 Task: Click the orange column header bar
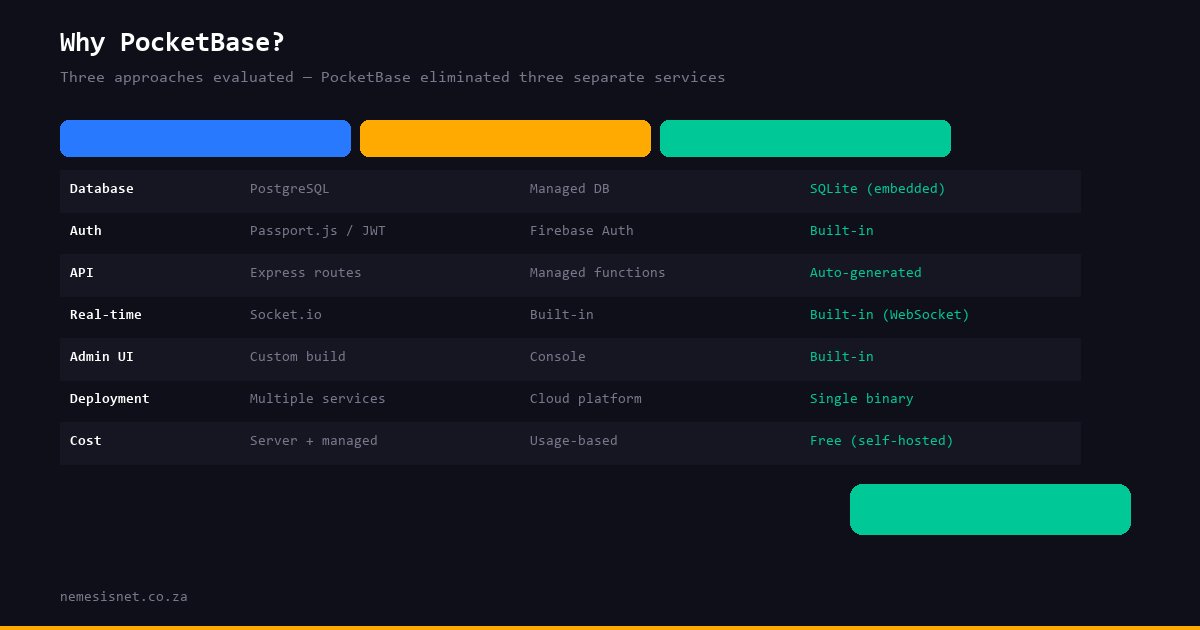(505, 138)
